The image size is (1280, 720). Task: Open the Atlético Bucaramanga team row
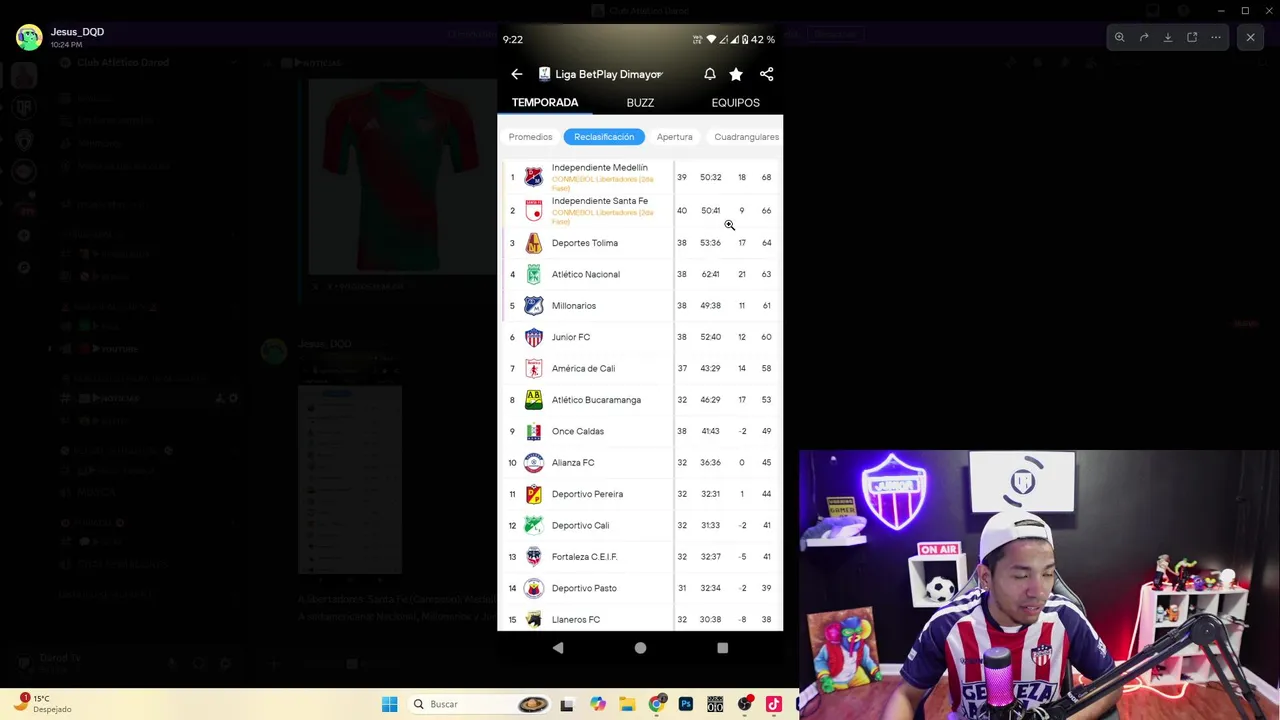tap(640, 400)
